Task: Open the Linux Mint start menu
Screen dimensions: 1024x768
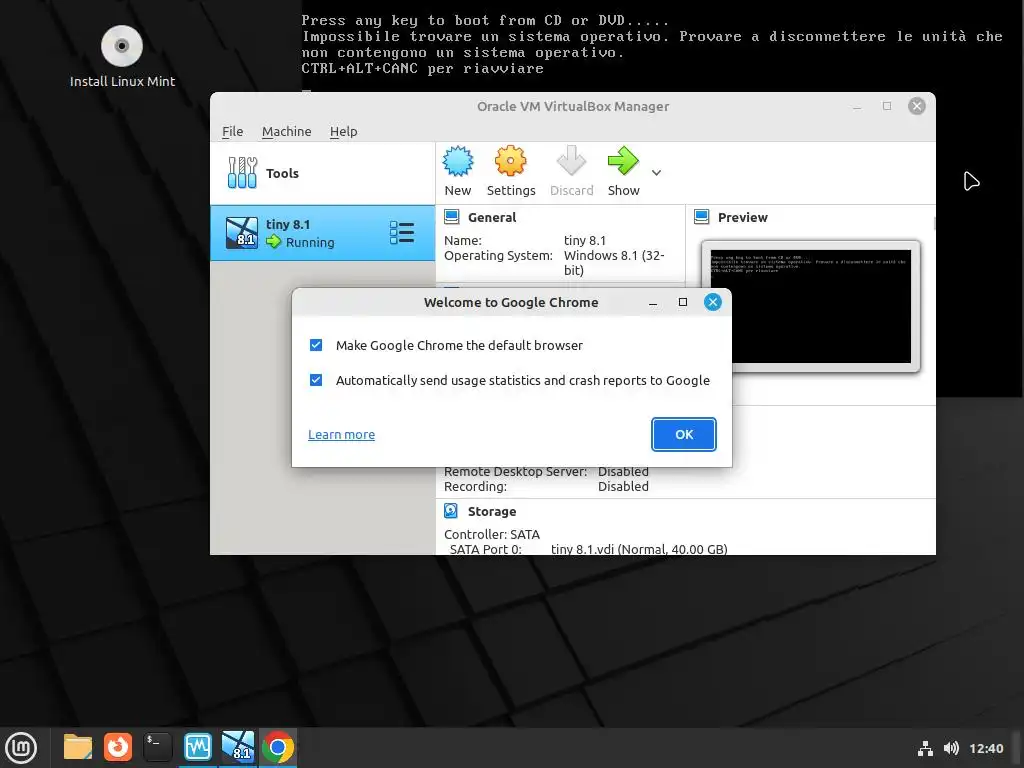Action: (21, 748)
